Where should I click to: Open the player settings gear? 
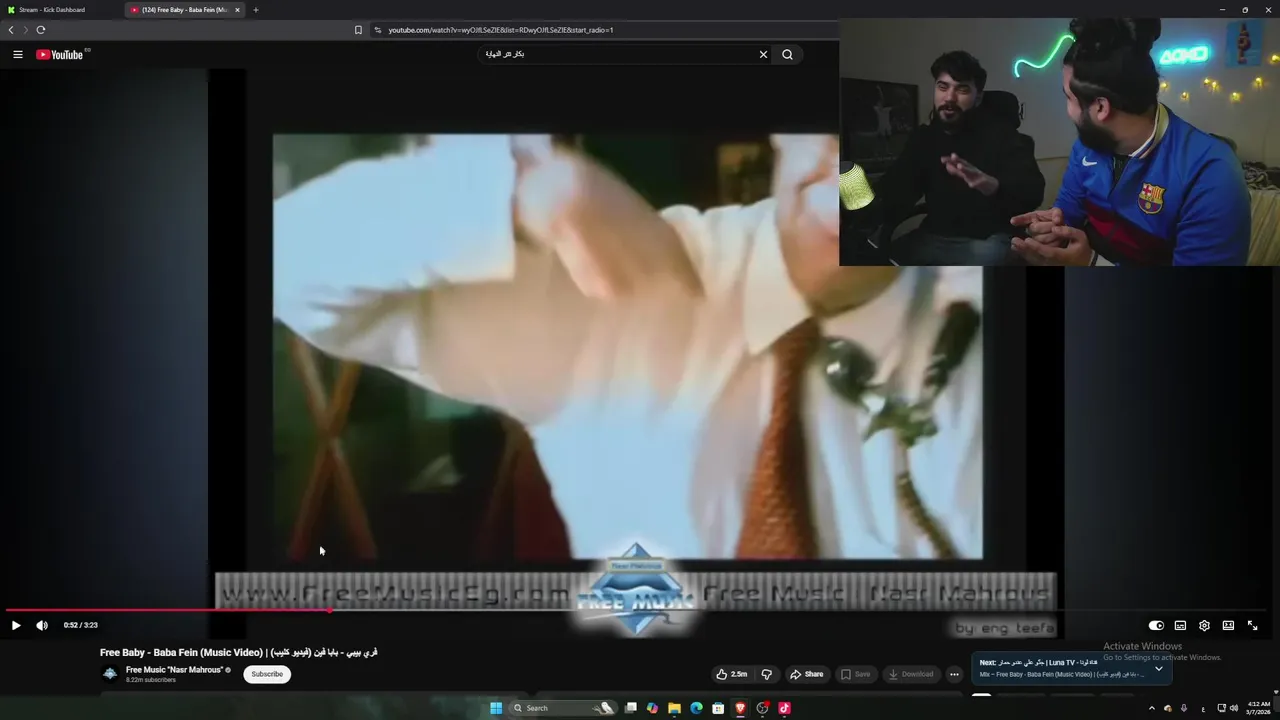[1204, 625]
